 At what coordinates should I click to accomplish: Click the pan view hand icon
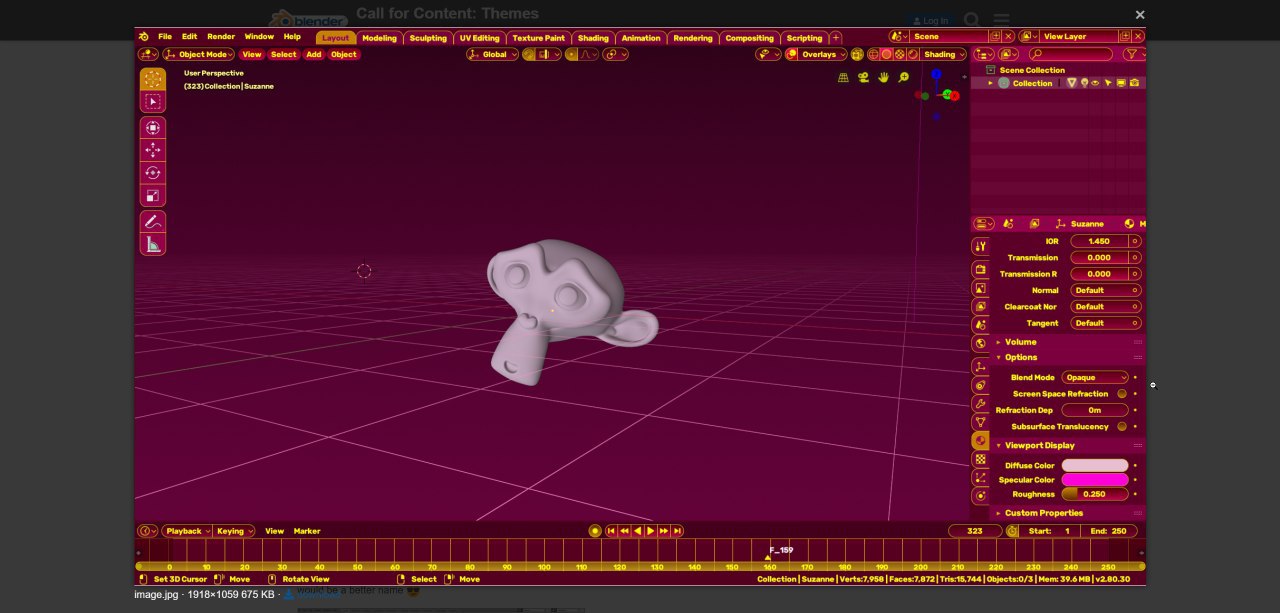pyautogui.click(x=883, y=77)
